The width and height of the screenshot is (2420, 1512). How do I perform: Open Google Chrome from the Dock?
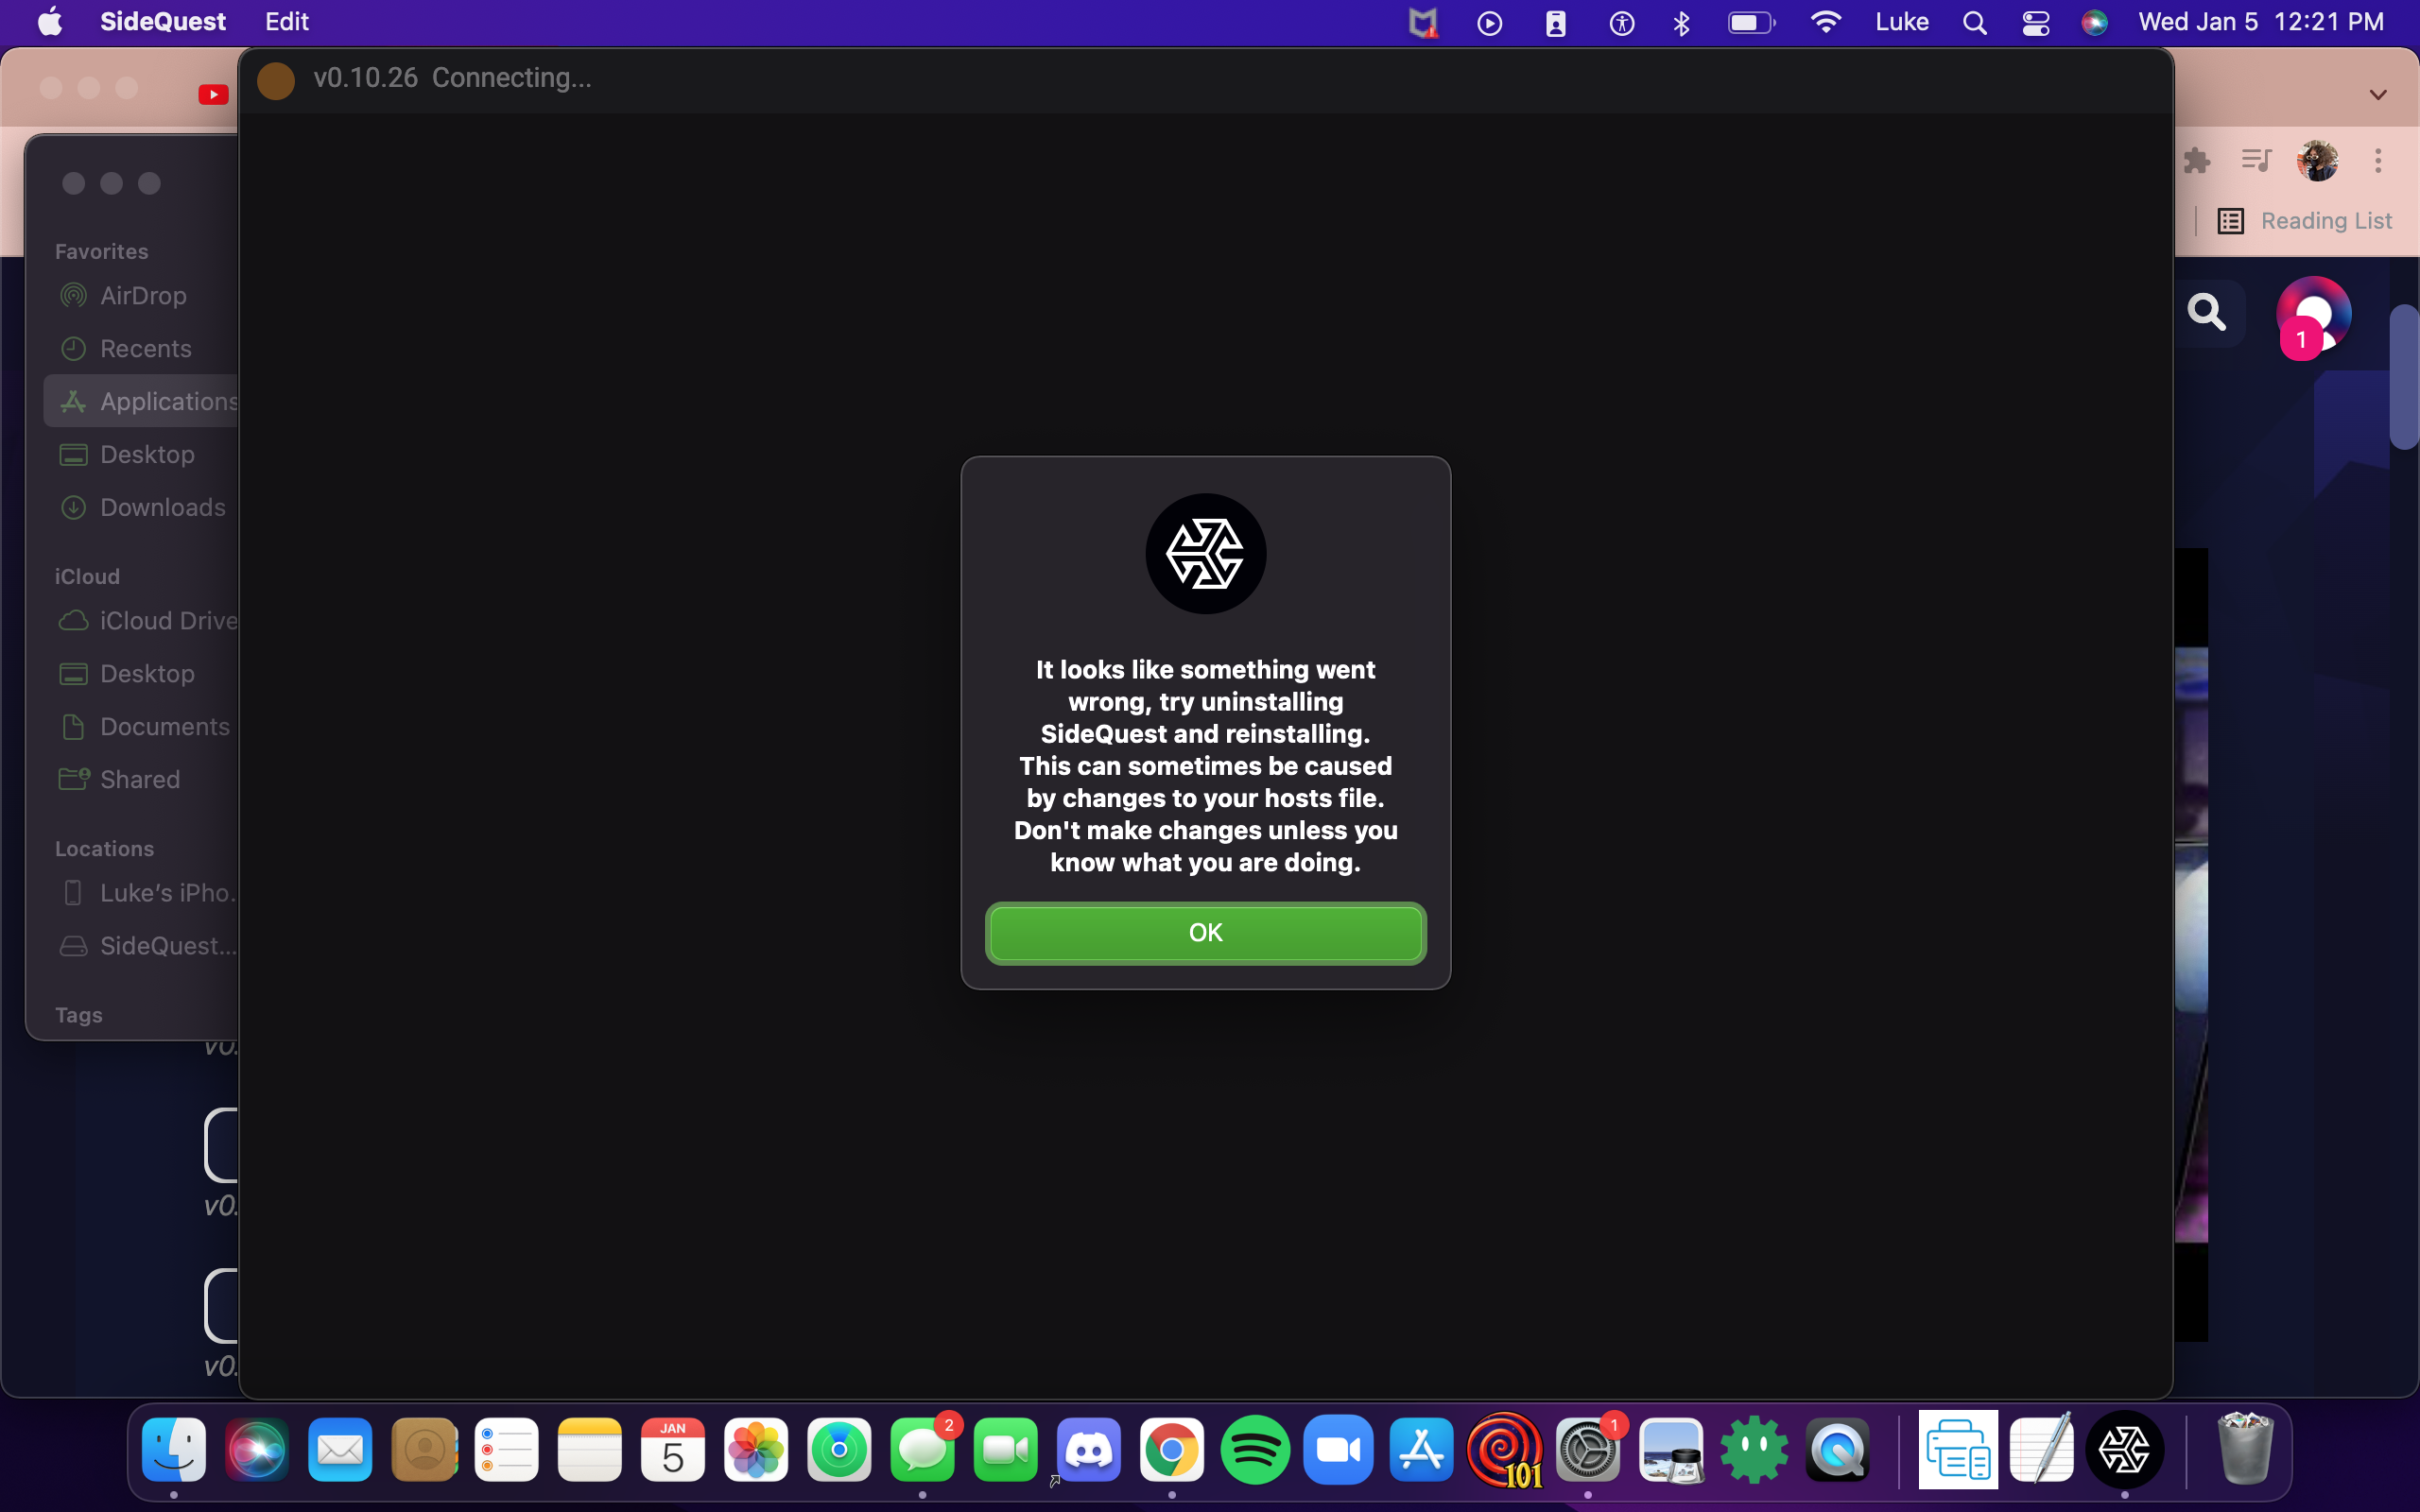point(1172,1450)
